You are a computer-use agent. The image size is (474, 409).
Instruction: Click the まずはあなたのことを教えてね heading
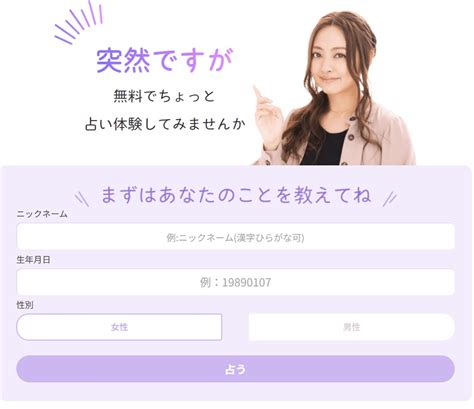[x=236, y=195]
